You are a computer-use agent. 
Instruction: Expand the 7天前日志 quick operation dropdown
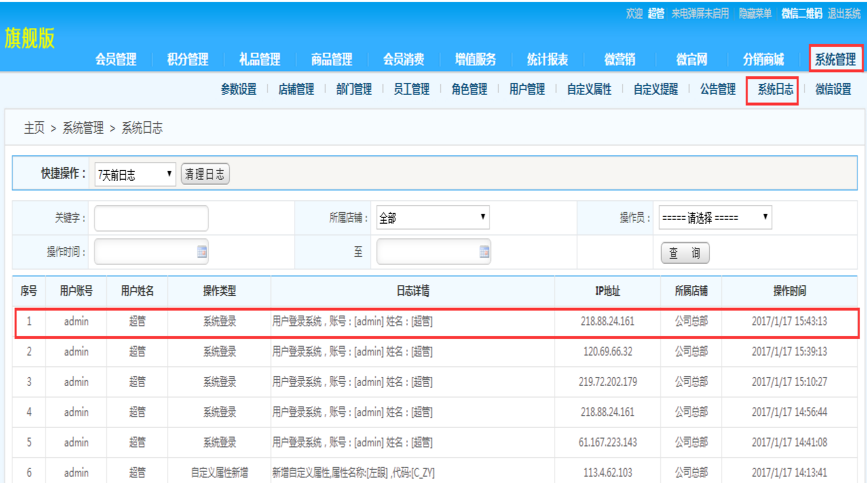(135, 174)
